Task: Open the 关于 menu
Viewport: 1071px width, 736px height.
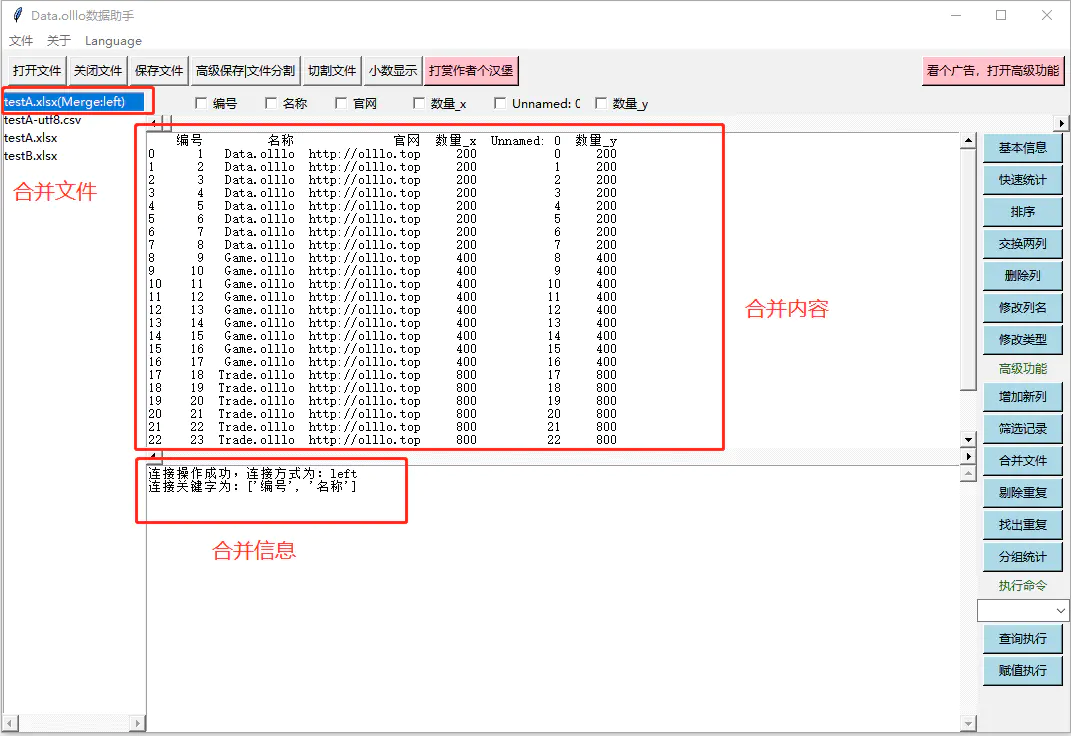Action: click(x=59, y=41)
